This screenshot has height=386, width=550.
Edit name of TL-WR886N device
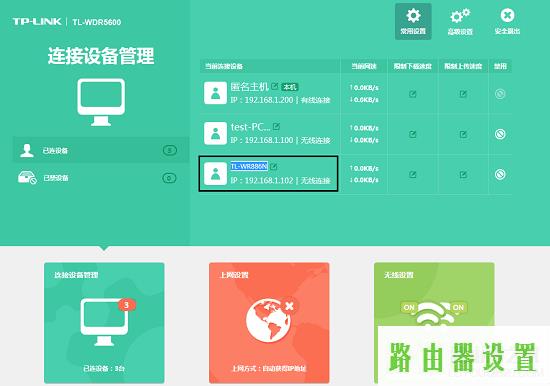[274, 167]
